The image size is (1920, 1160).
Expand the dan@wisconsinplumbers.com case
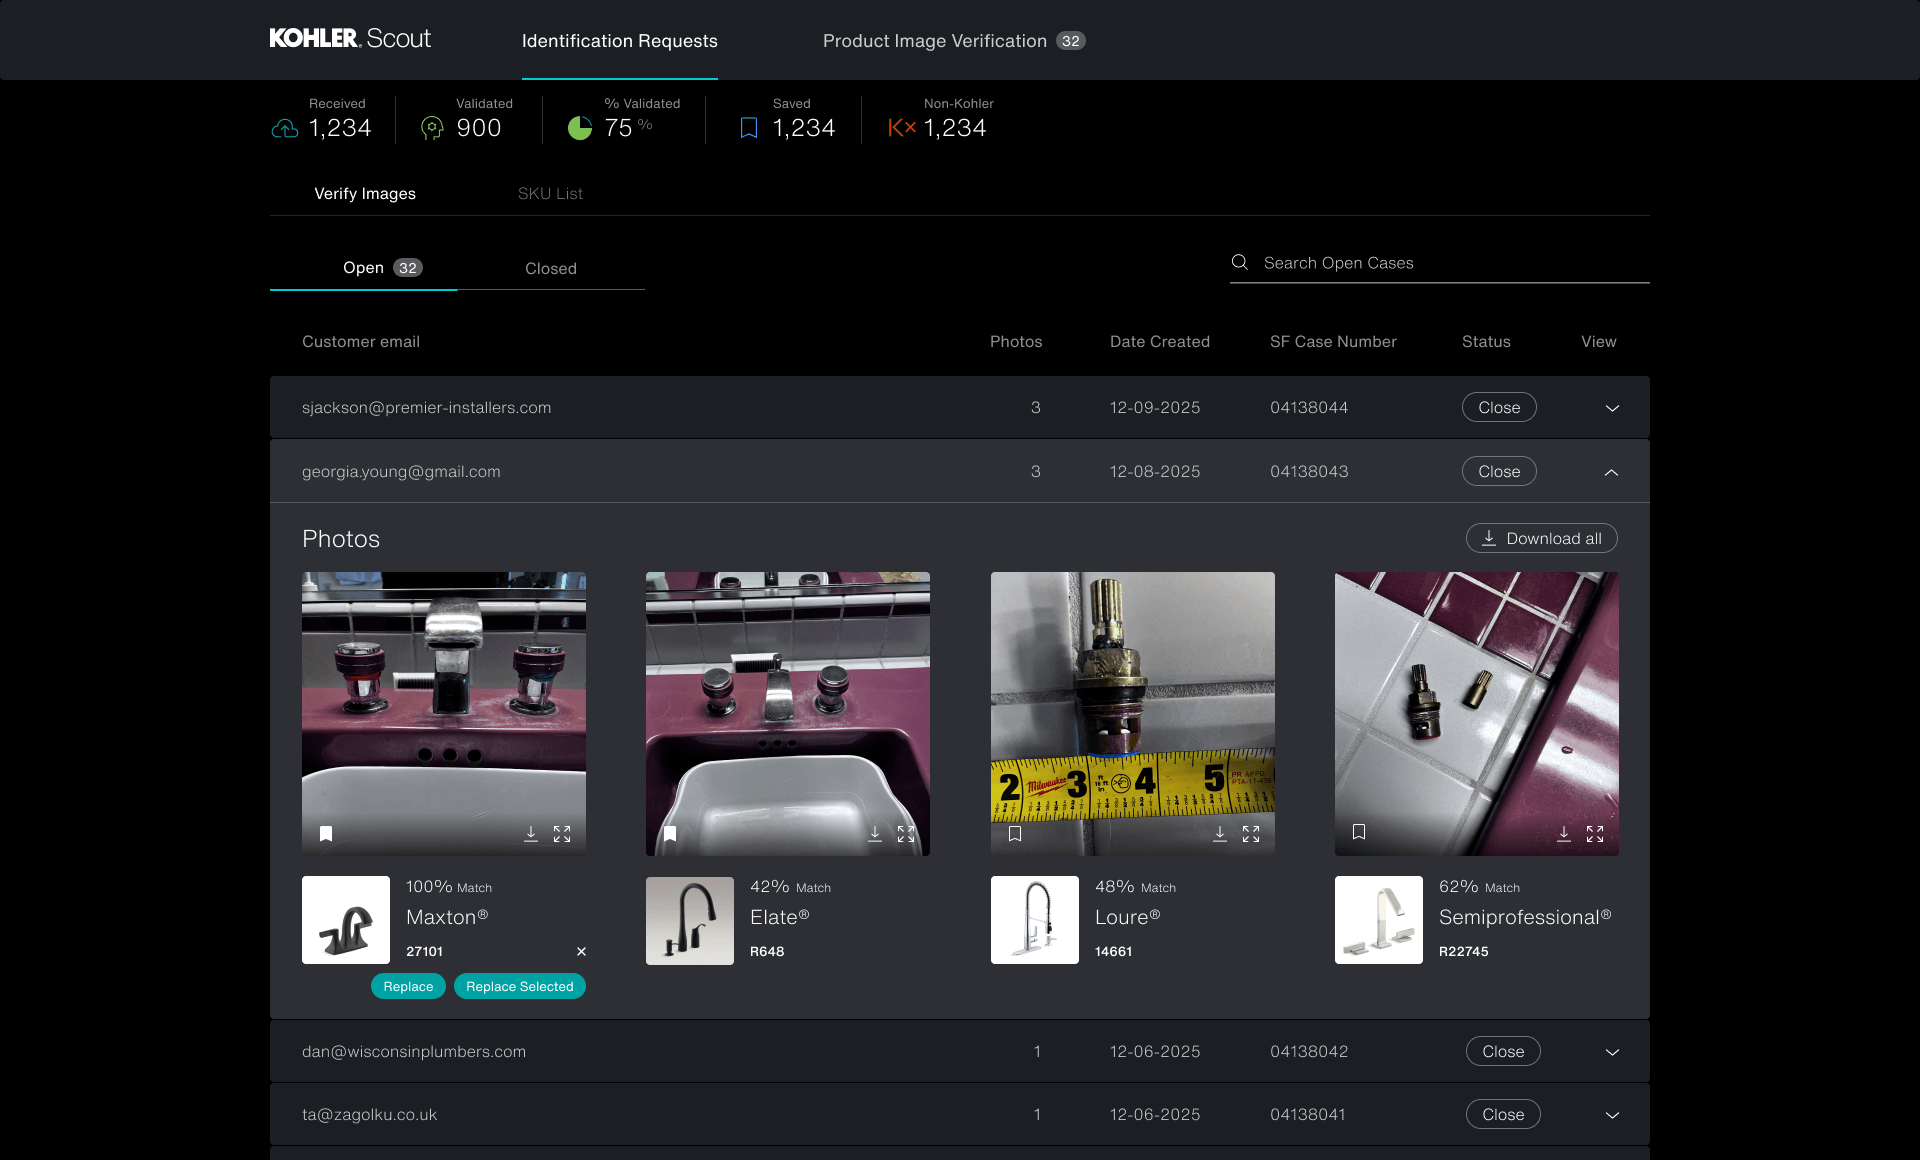pos(1612,1052)
